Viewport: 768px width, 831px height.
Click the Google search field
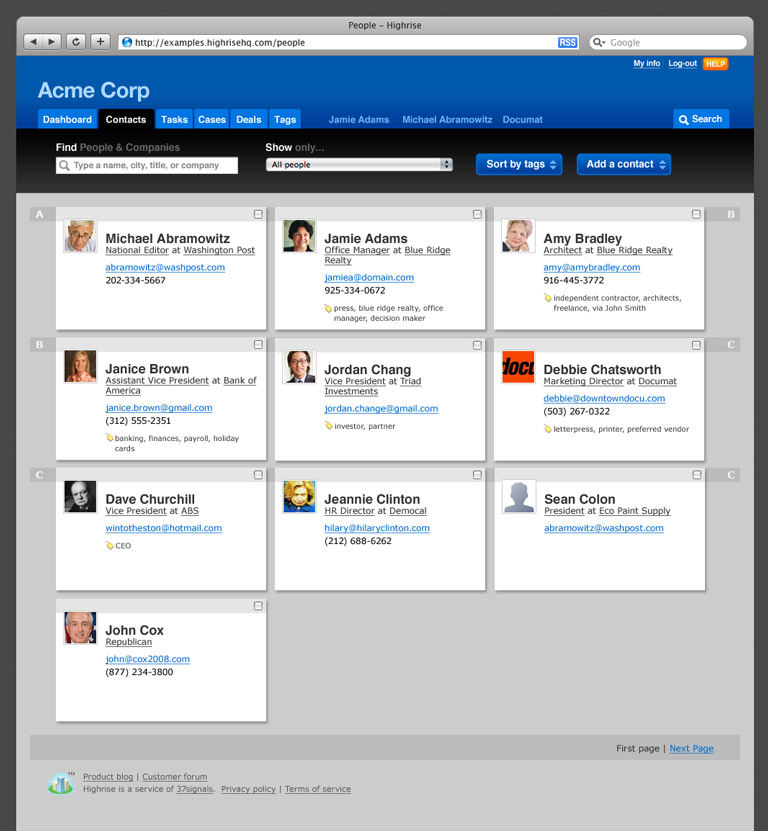click(668, 42)
